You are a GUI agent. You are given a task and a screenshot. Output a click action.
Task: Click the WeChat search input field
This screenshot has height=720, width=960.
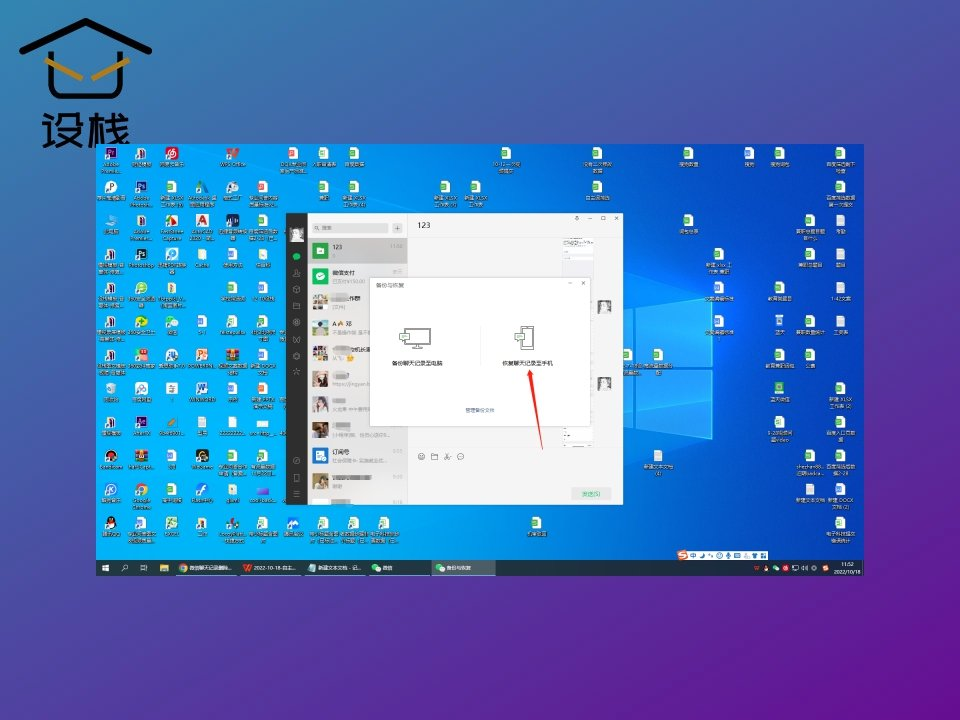pos(350,228)
